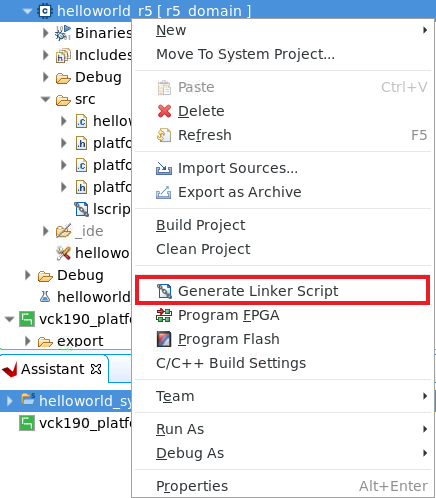
Task: Click the Binaries node icon
Action: [63, 33]
